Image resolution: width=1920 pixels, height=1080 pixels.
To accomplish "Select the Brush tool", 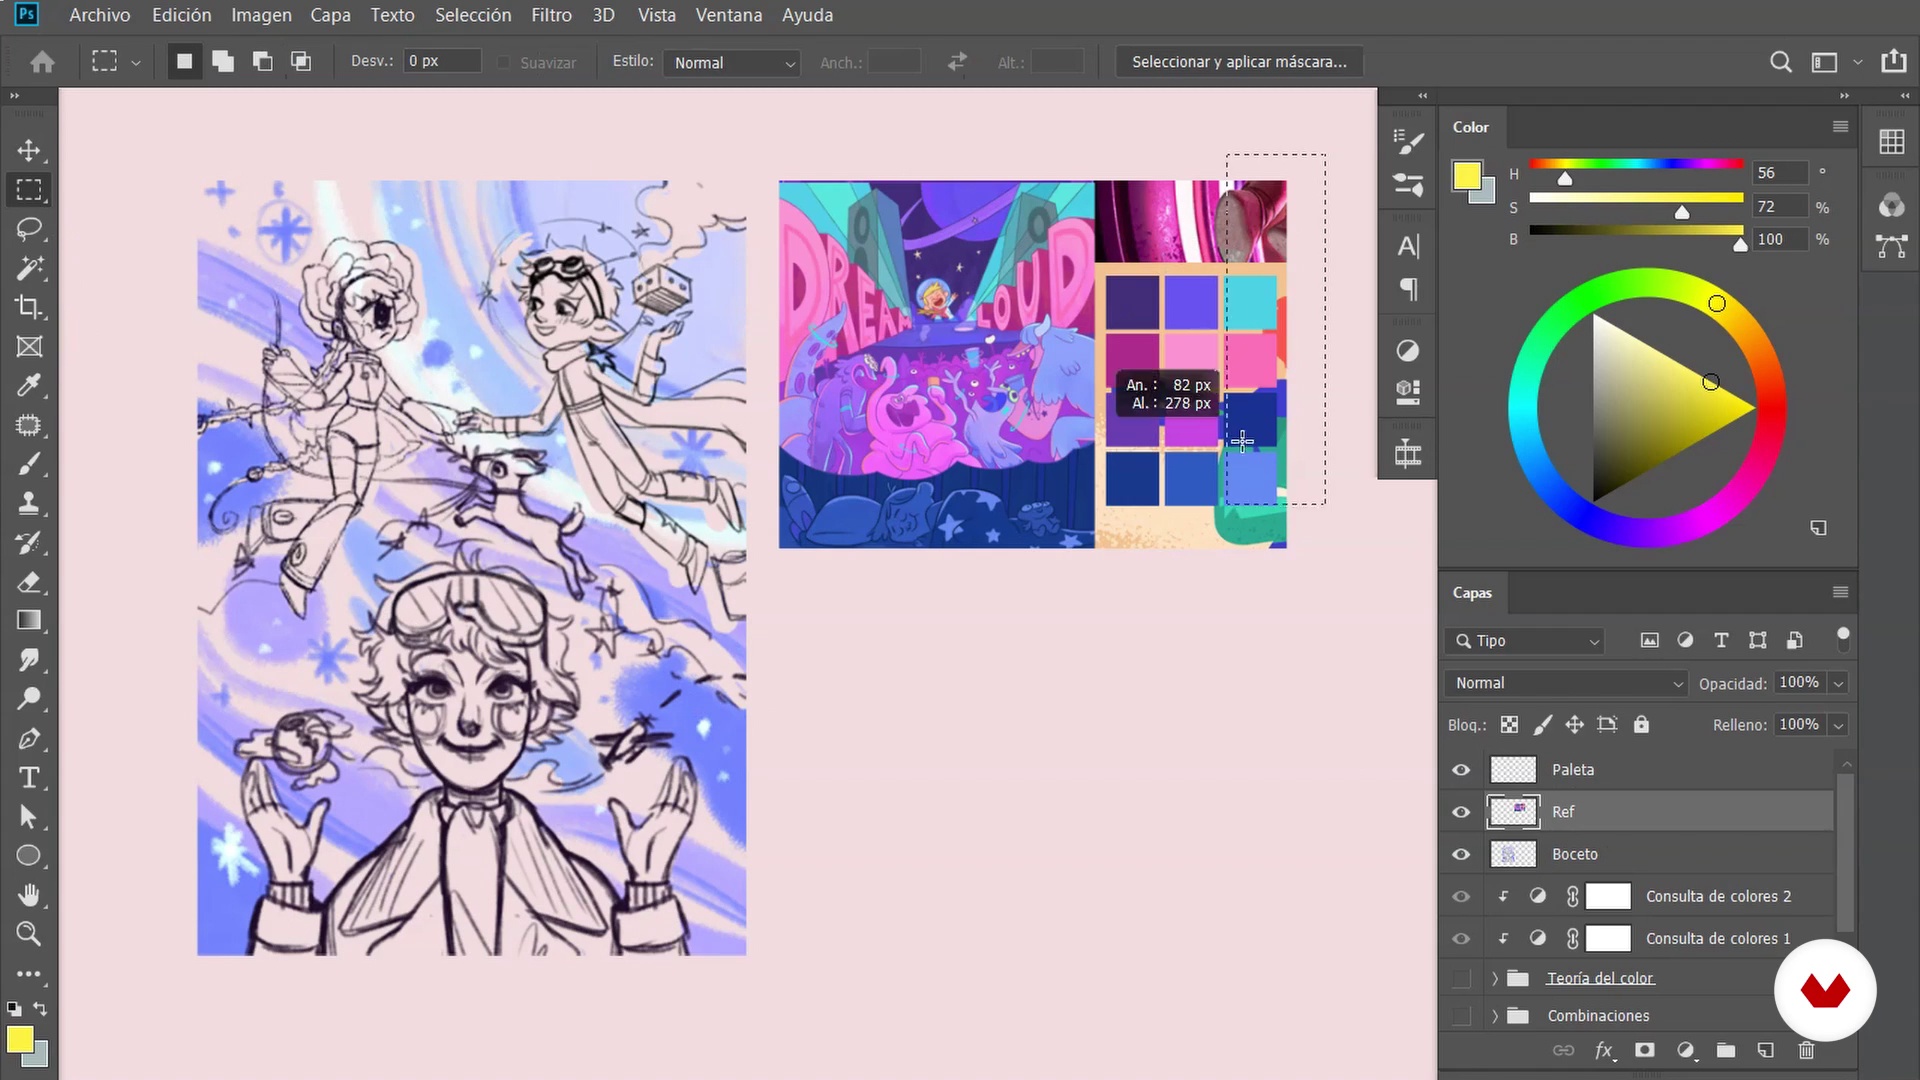I will click(x=29, y=464).
